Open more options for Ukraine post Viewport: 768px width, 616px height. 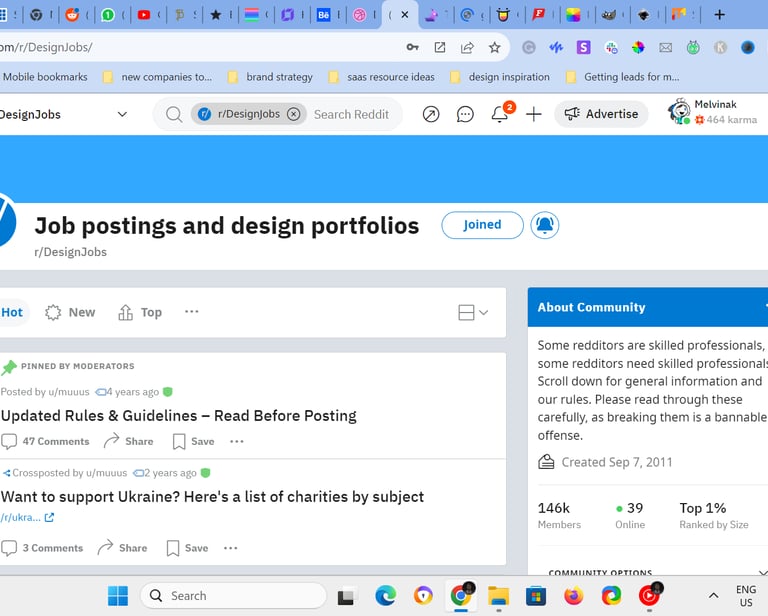tap(230, 548)
